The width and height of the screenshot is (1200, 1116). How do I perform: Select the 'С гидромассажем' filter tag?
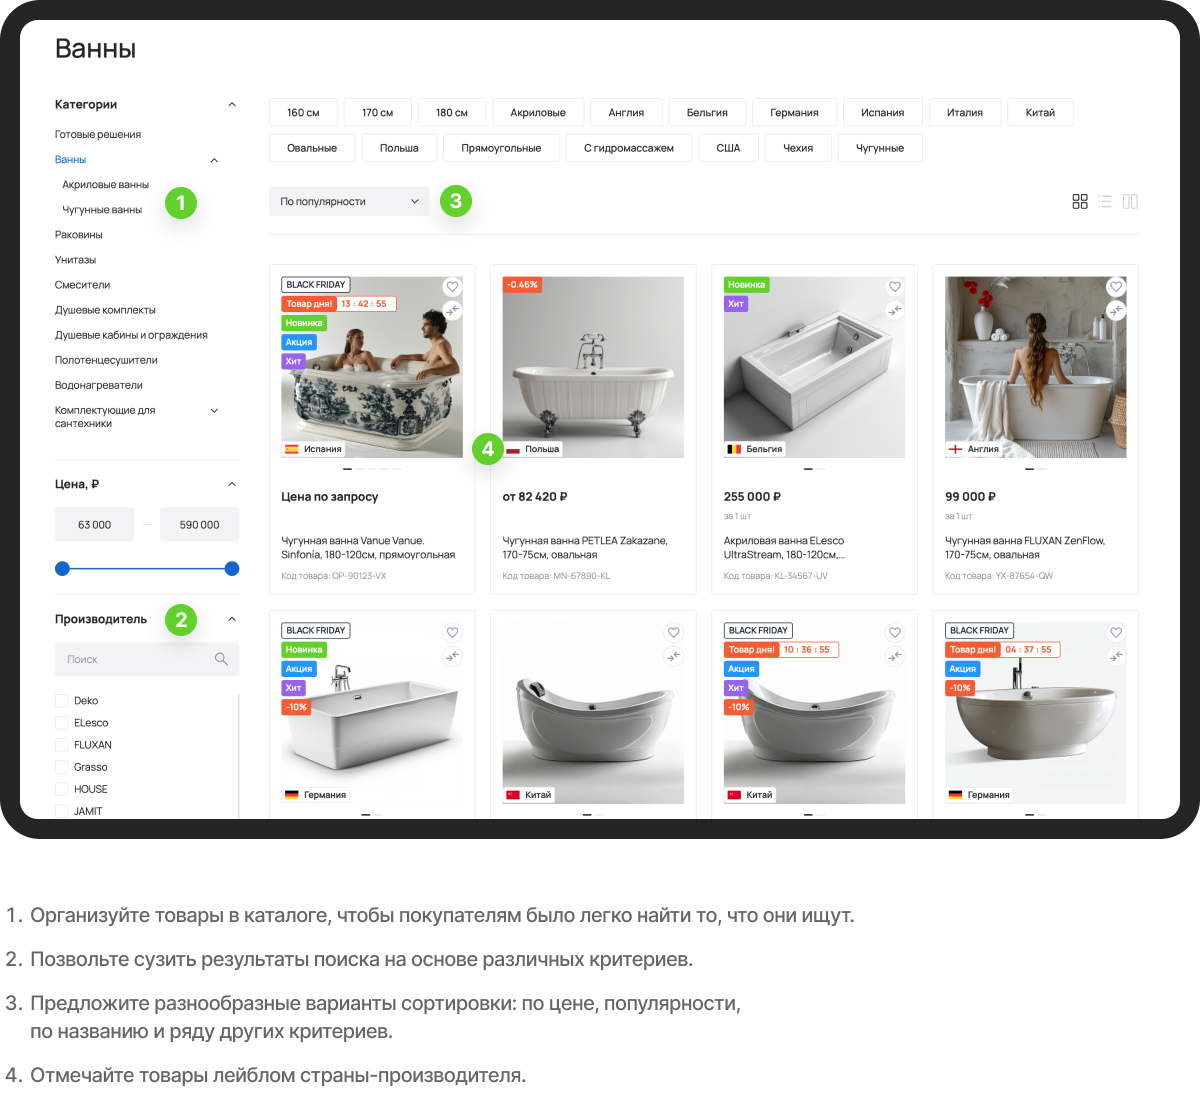point(629,148)
